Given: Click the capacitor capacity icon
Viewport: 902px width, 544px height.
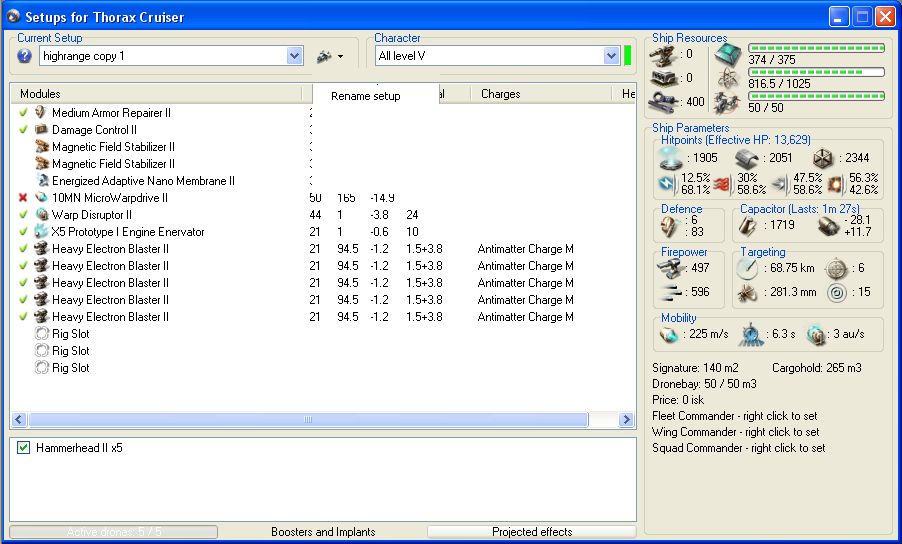Looking at the screenshot, I should (x=747, y=226).
